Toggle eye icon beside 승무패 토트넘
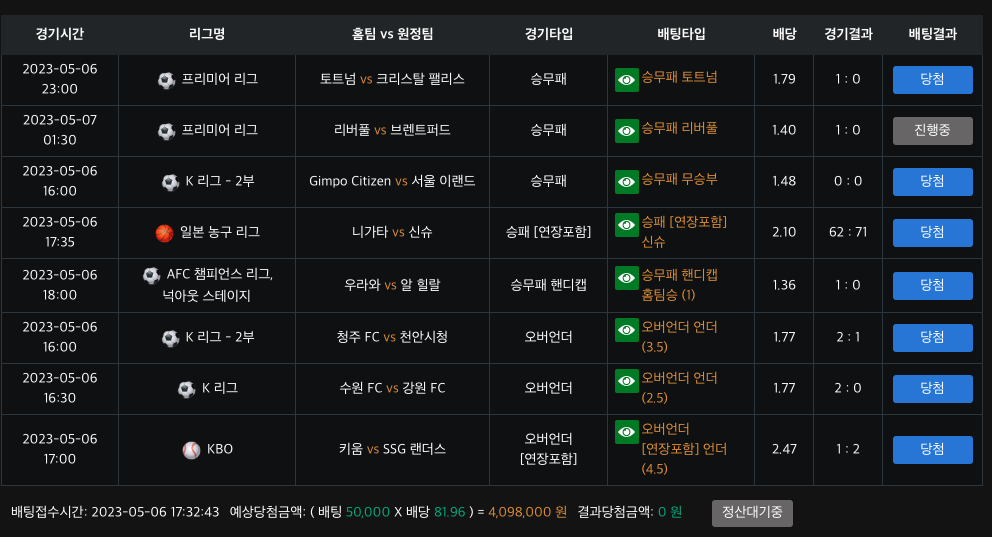 tap(627, 80)
